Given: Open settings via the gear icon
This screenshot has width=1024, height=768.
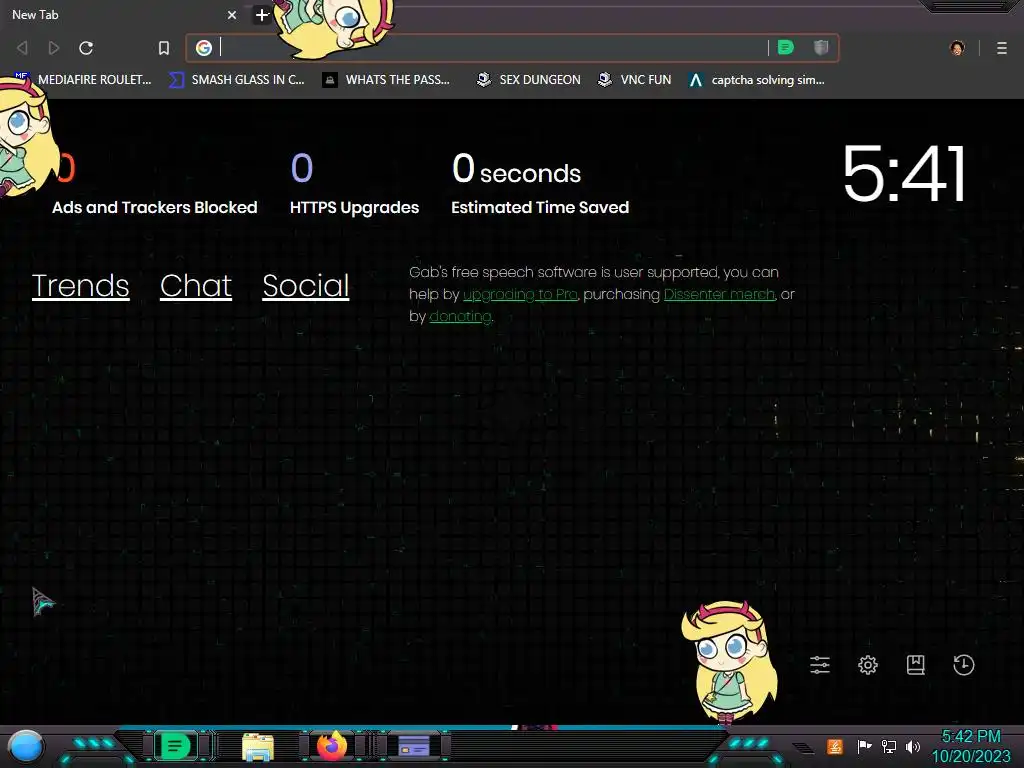Looking at the screenshot, I should pyautogui.click(x=867, y=665).
